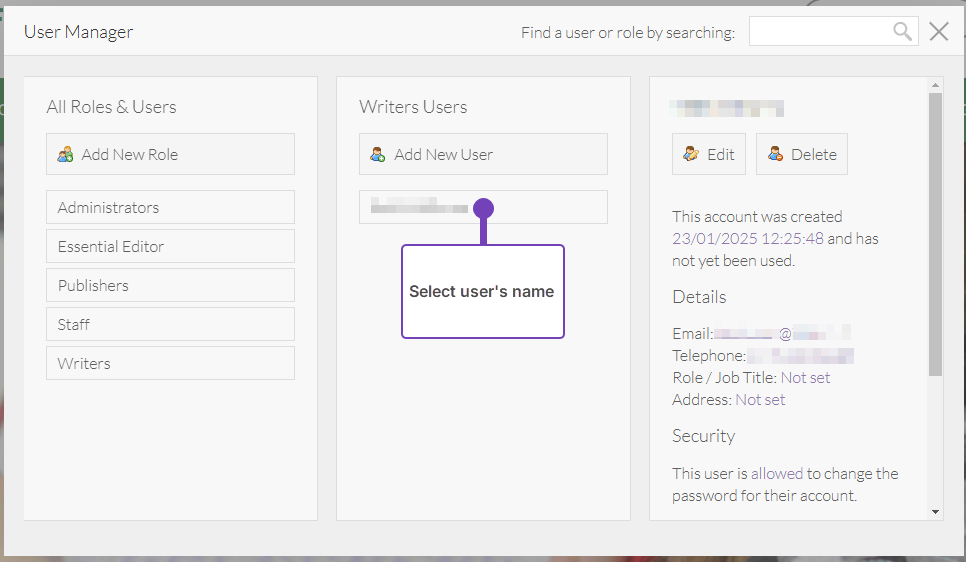The height and width of the screenshot is (562, 966).
Task: Close the User Manager dialog
Action: point(938,32)
